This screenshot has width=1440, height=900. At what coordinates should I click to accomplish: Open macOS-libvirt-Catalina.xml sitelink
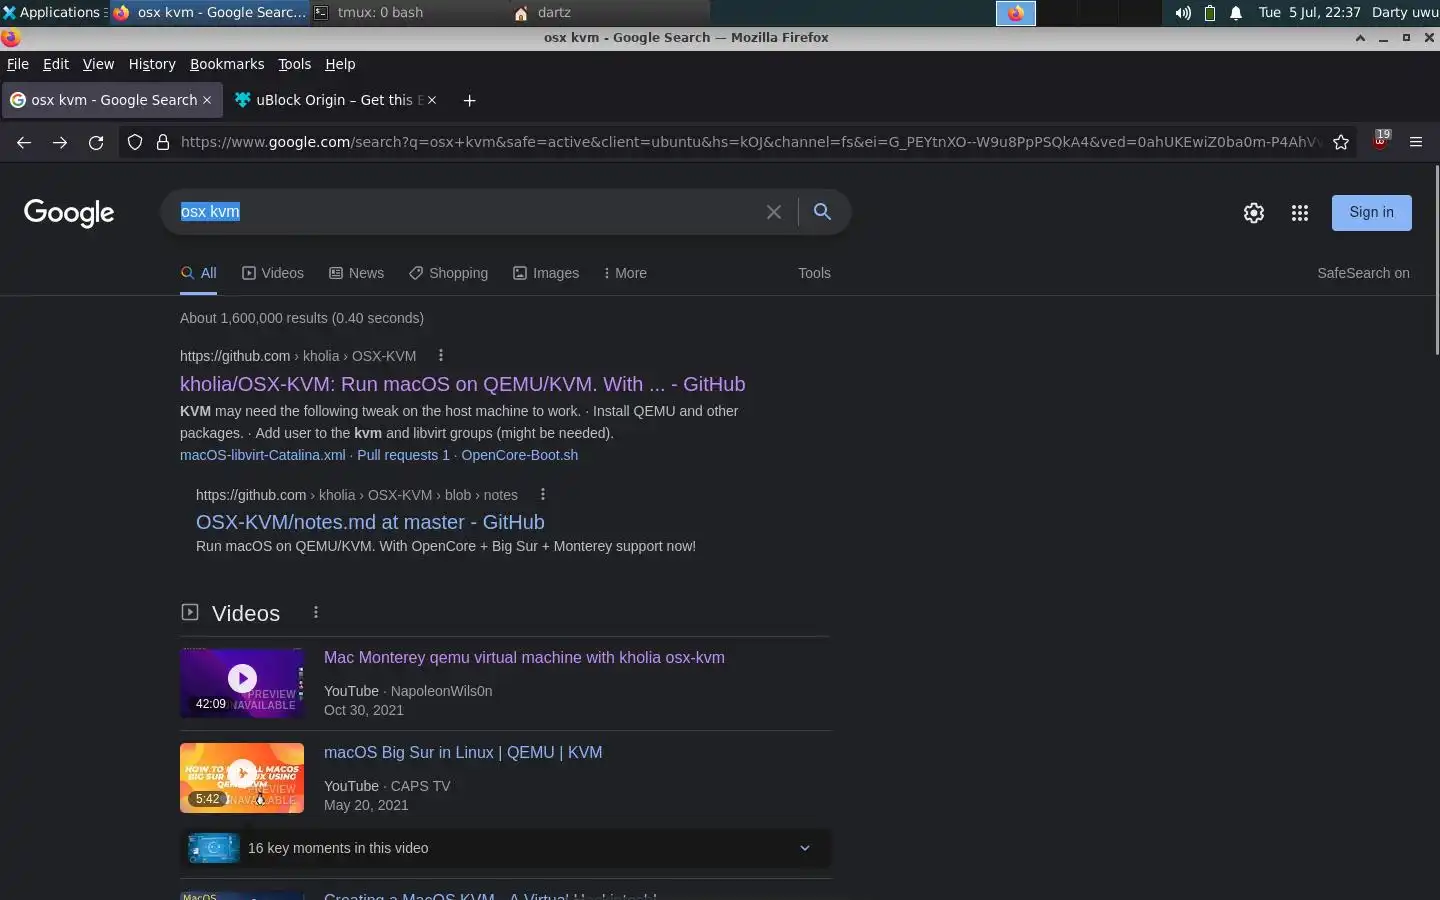pos(263,455)
